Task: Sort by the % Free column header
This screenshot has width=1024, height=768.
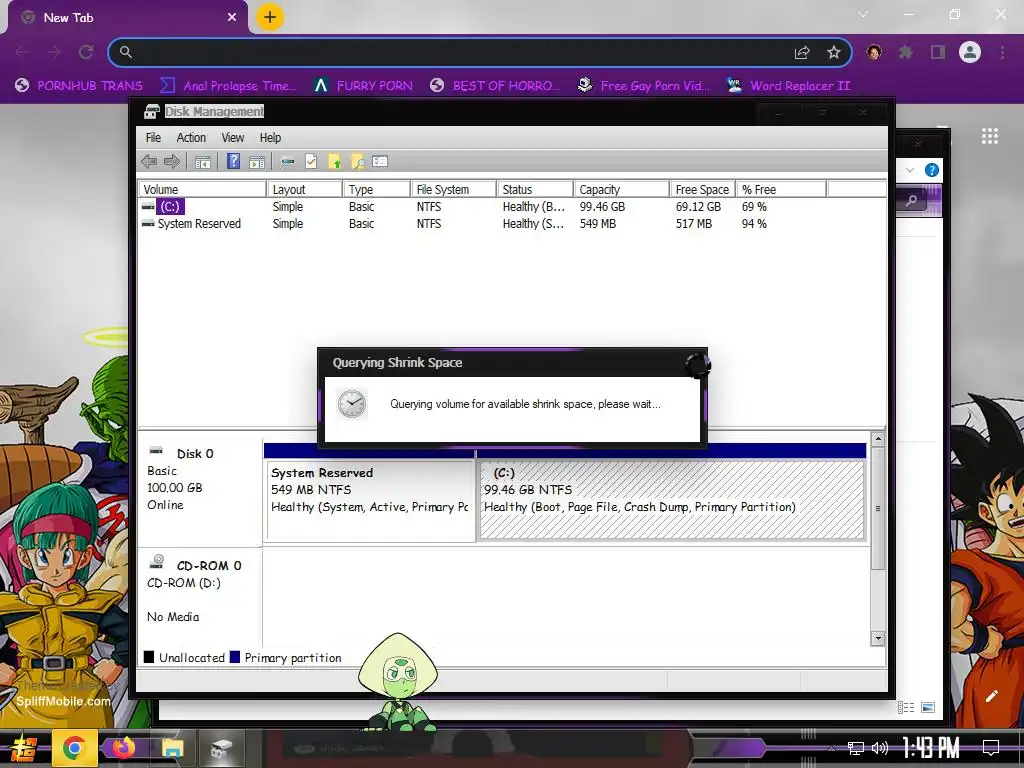Action: pyautogui.click(x=782, y=189)
